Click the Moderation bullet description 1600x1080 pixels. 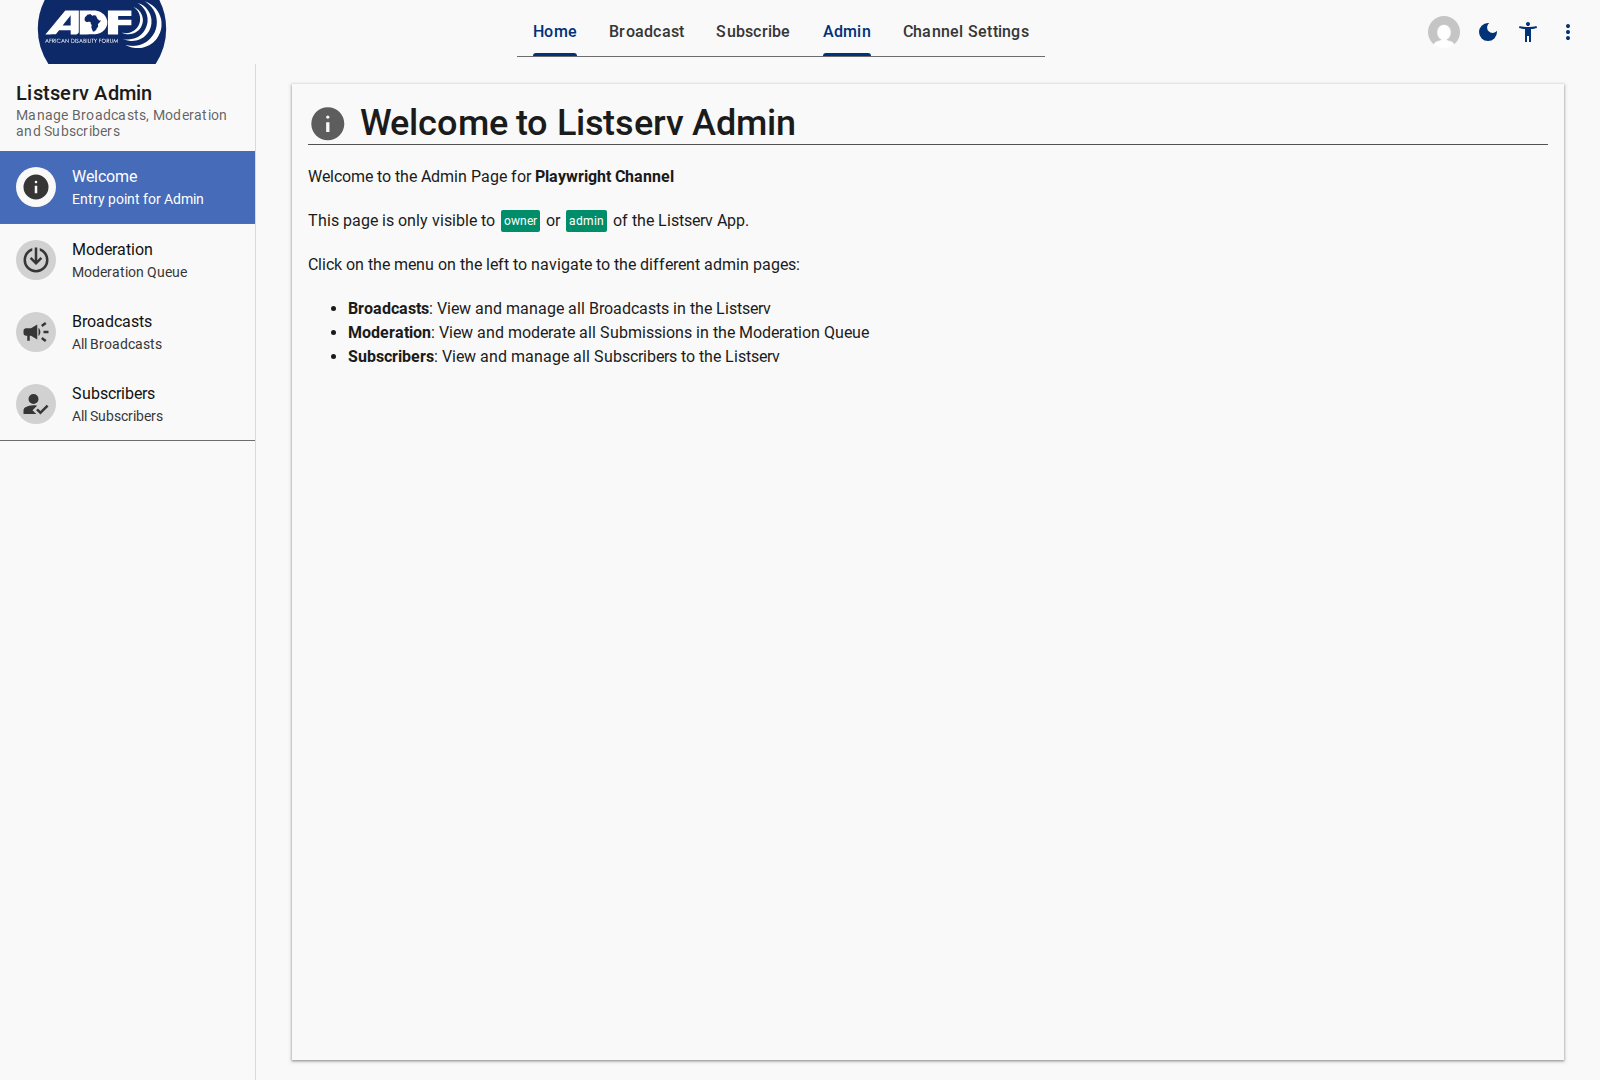pyautogui.click(x=608, y=333)
